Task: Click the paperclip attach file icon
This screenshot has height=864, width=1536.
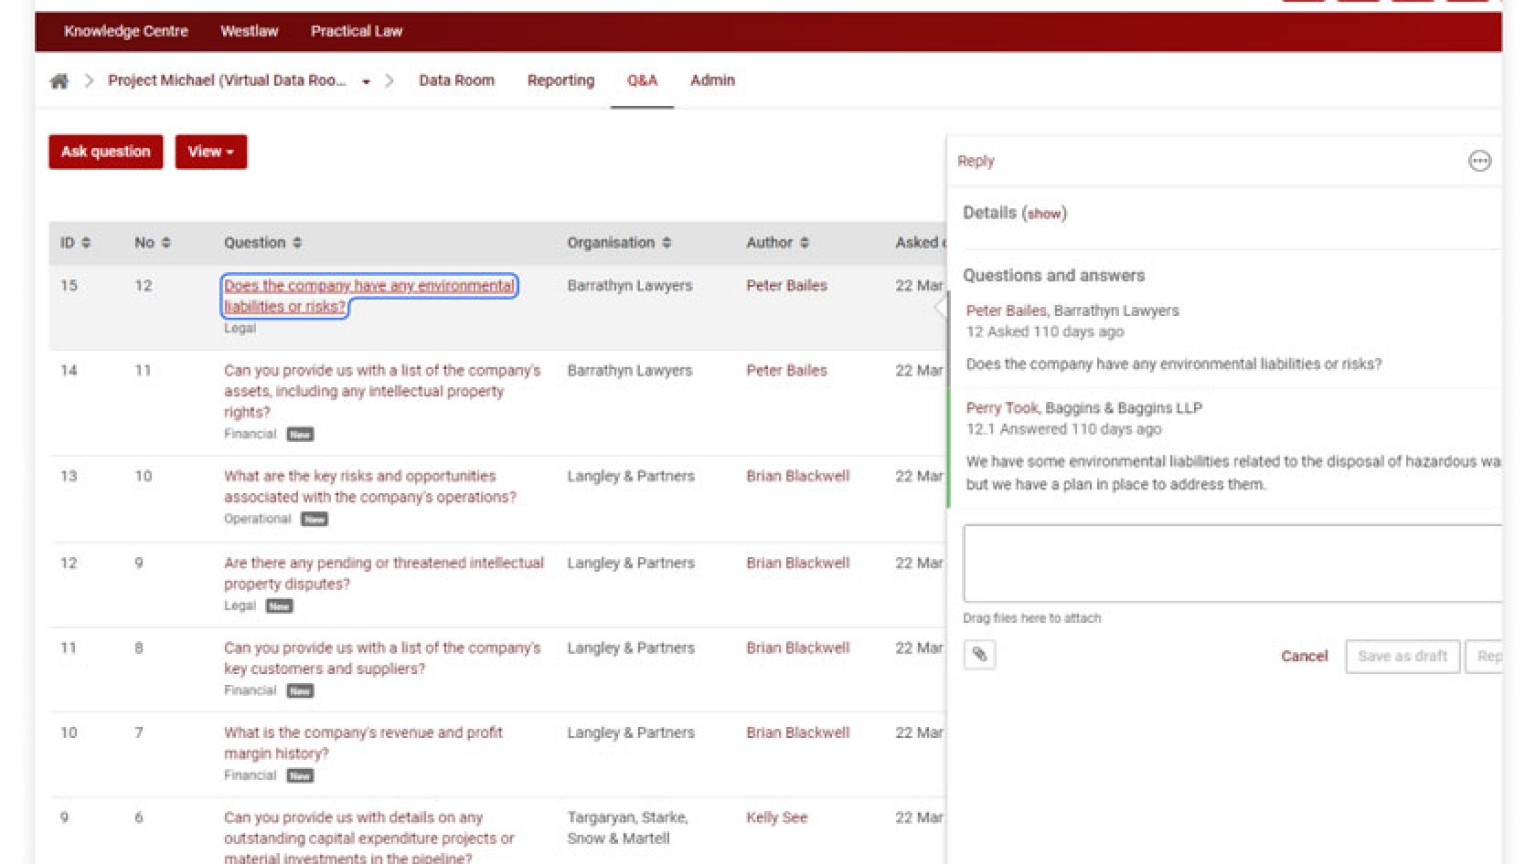Action: tap(979, 655)
